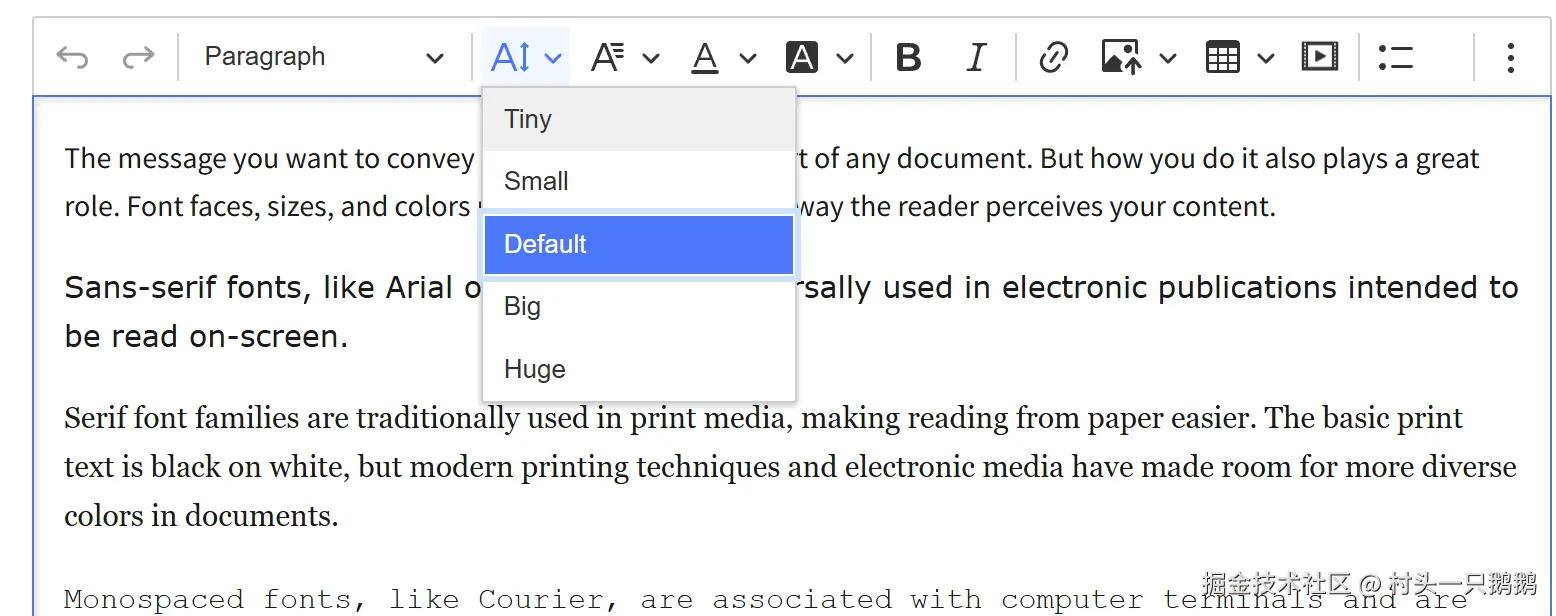
Task: Click the insert table icon
Action: [x=1222, y=57]
